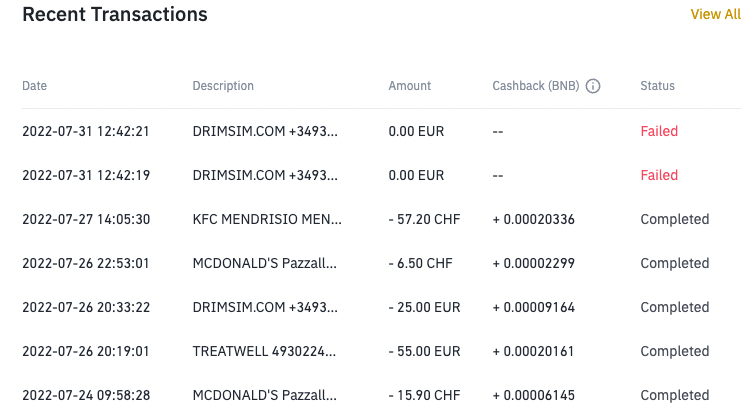Open the MCDONALD'S transaction dated 2022-07-26
Image resolution: width=754 pixels, height=413 pixels.
(381, 263)
